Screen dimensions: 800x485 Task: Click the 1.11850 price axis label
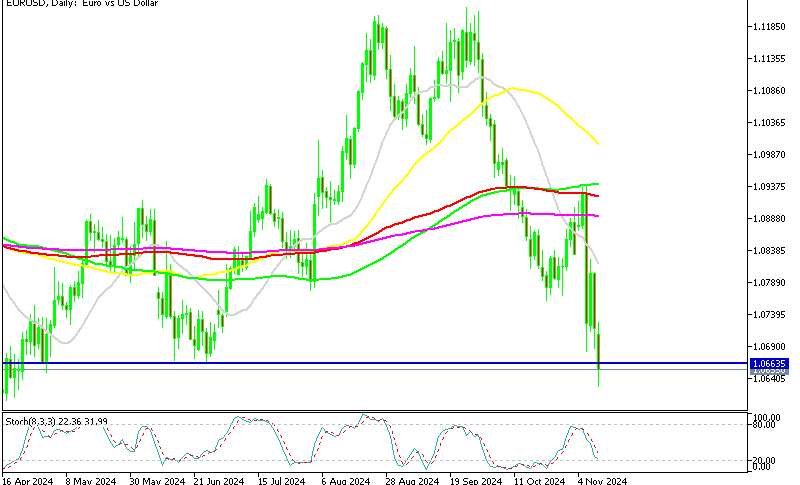(769, 27)
